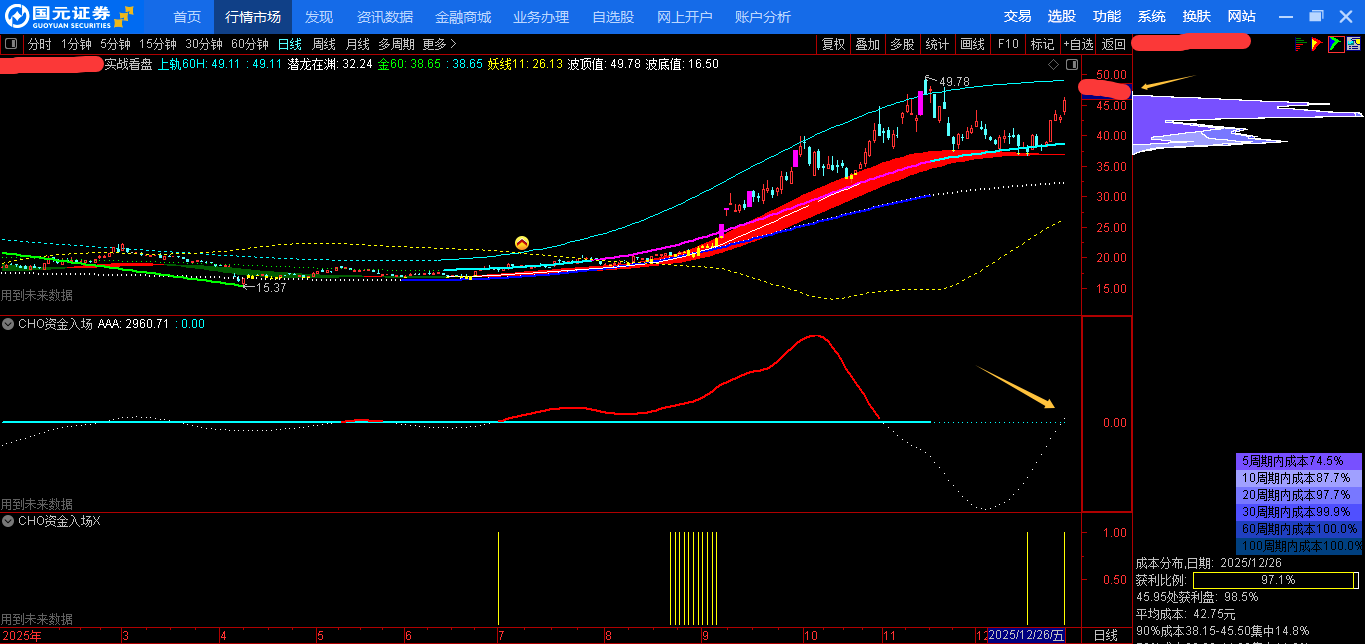The image size is (1365, 644).
Task: Click the 获利比例 97.1% progress bar
Action: point(1276,580)
